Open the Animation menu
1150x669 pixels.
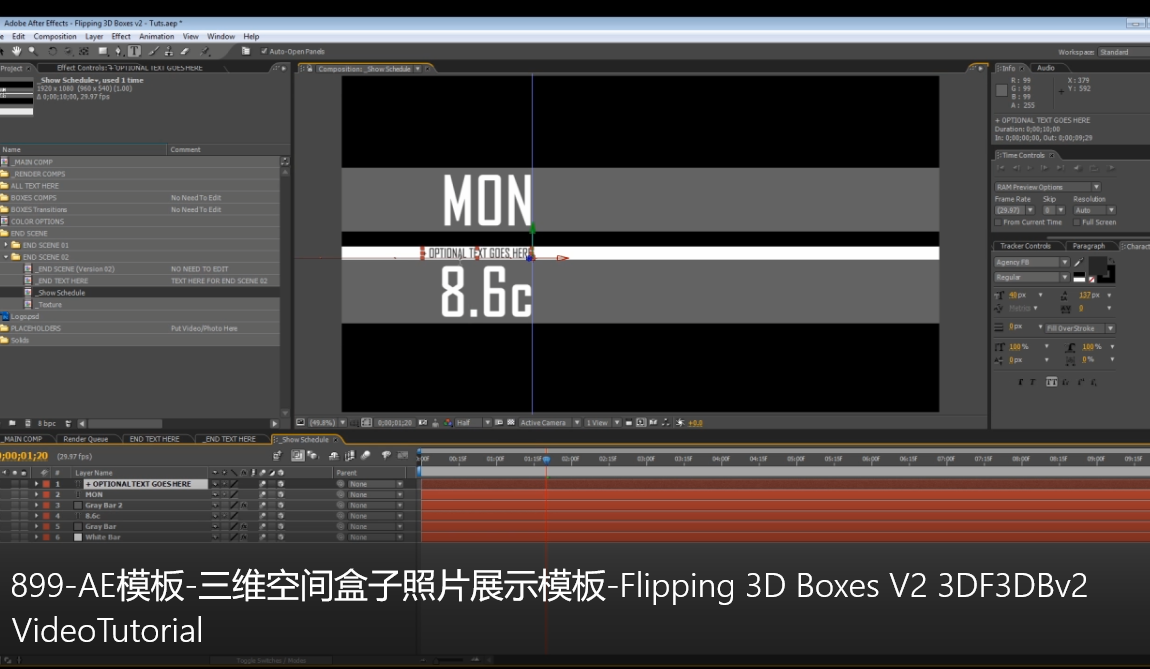point(157,37)
